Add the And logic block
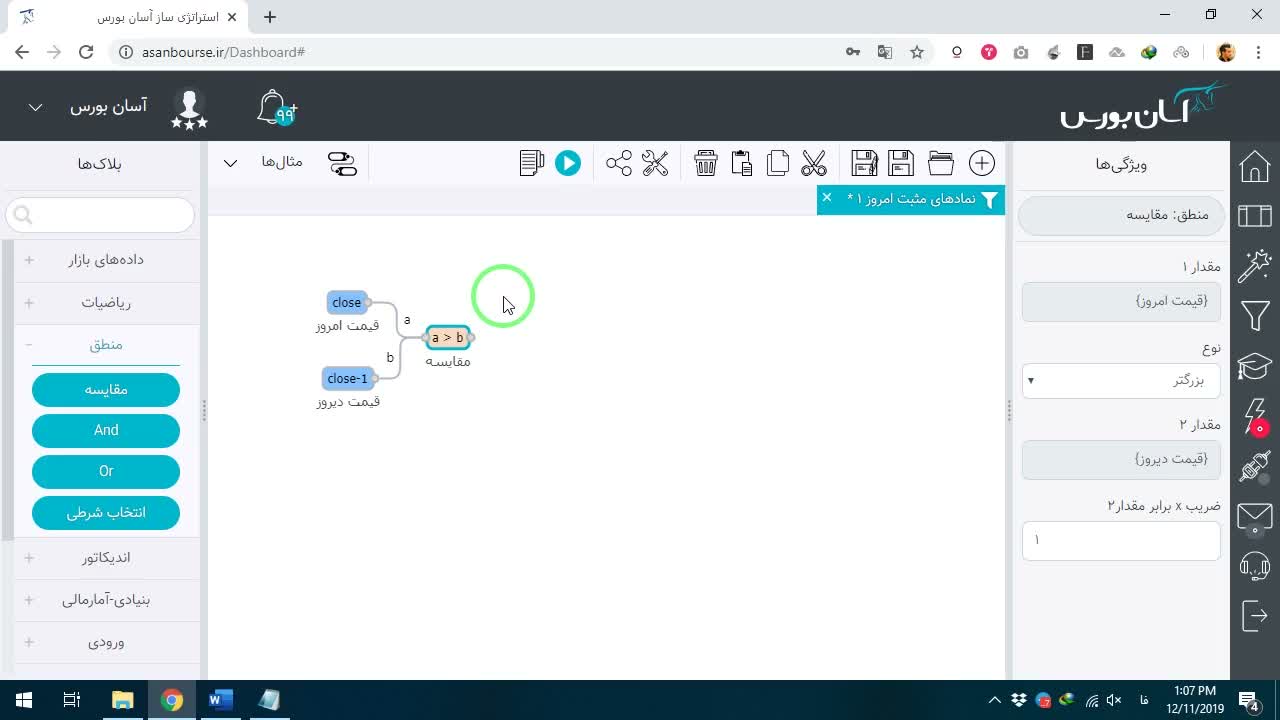Viewport: 1280px width, 720px height. tap(106, 430)
